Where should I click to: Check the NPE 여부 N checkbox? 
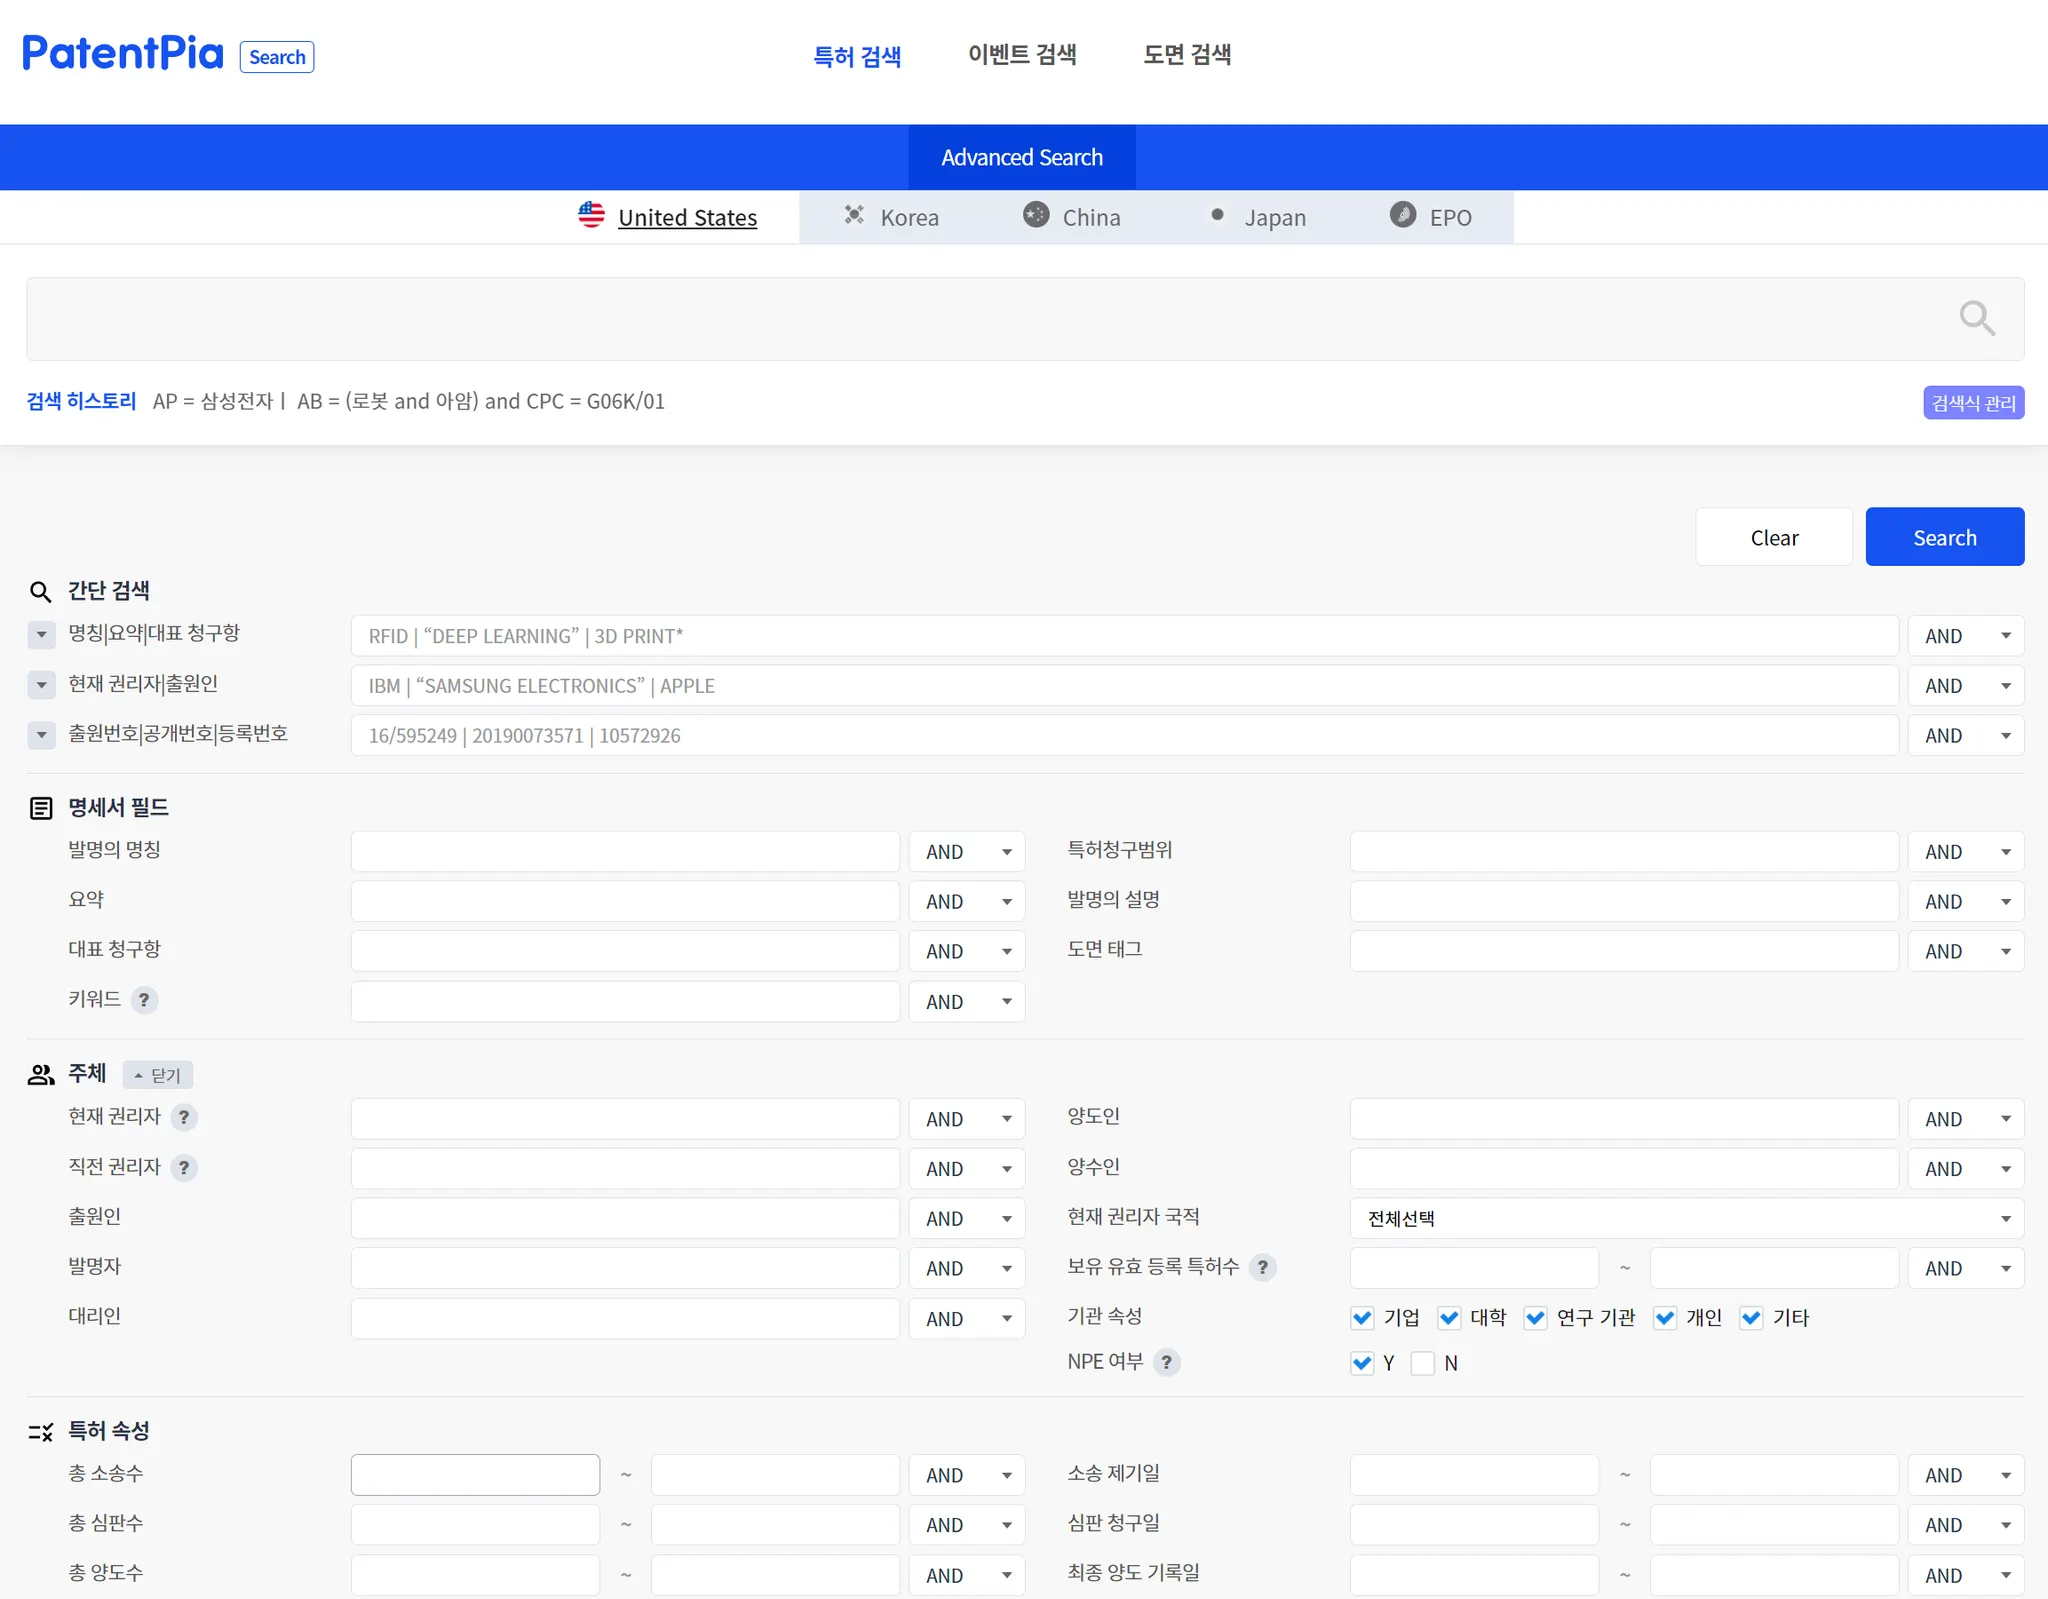tap(1422, 1363)
